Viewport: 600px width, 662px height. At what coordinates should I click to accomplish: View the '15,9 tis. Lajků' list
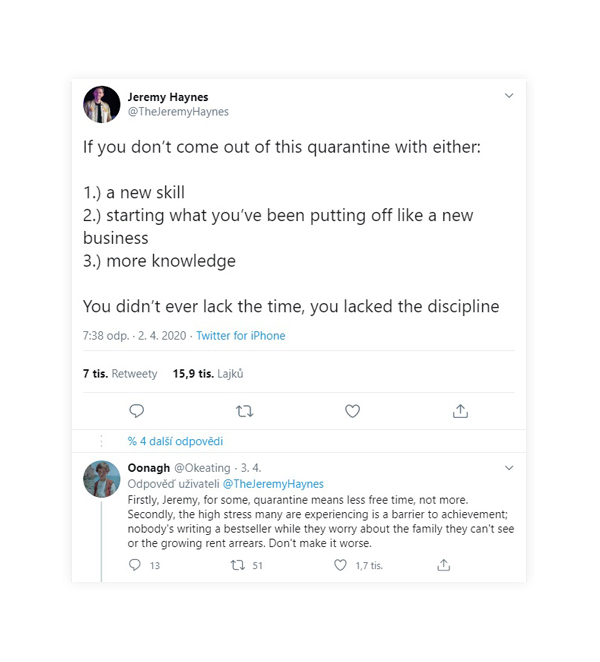[x=208, y=374]
